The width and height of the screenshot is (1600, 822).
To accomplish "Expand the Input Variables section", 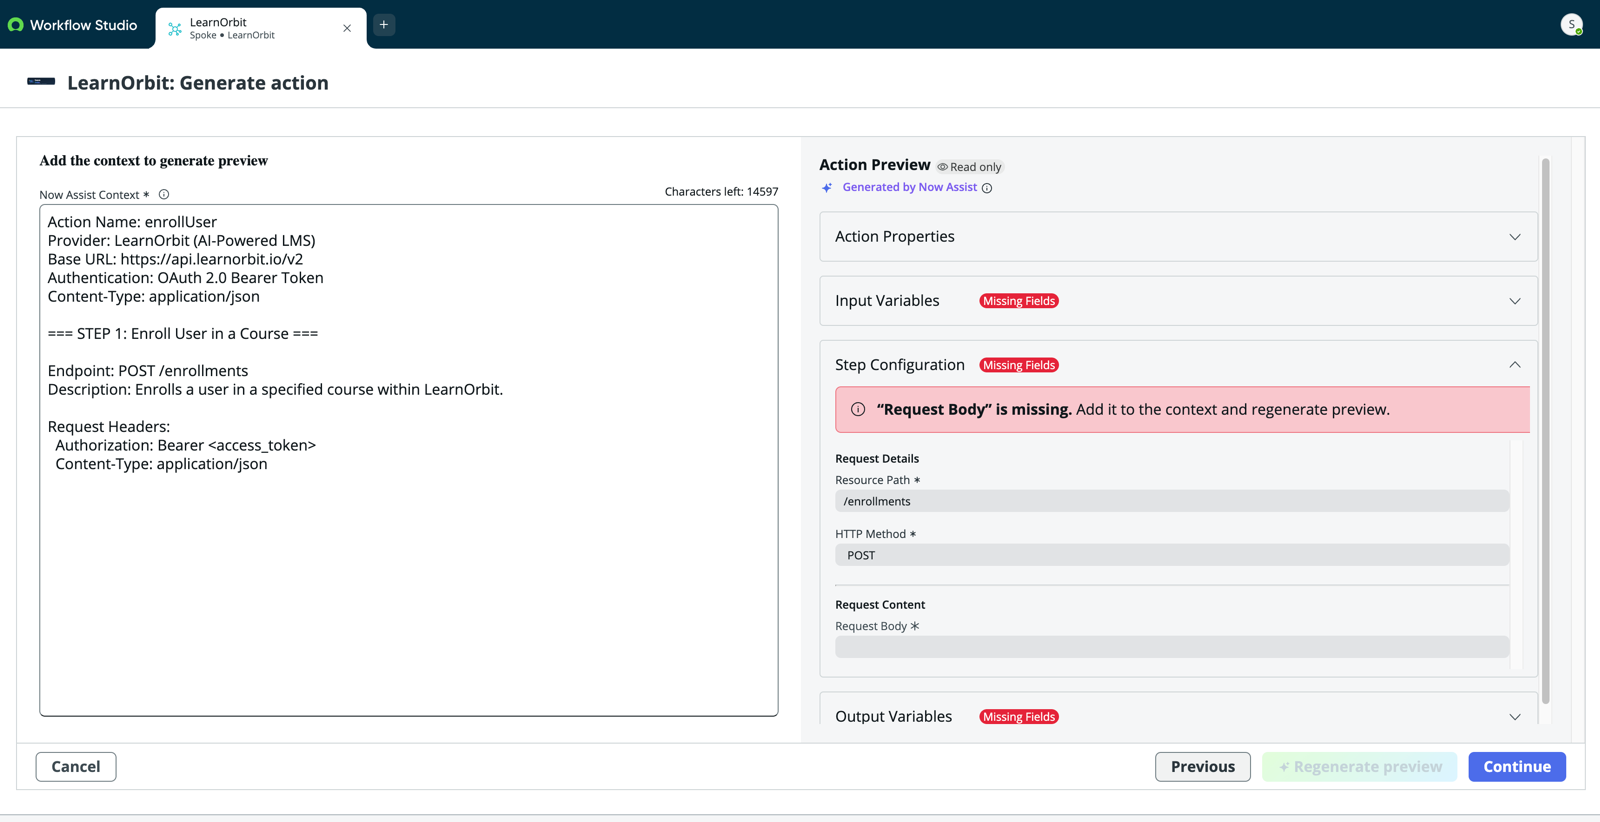I will (1178, 301).
